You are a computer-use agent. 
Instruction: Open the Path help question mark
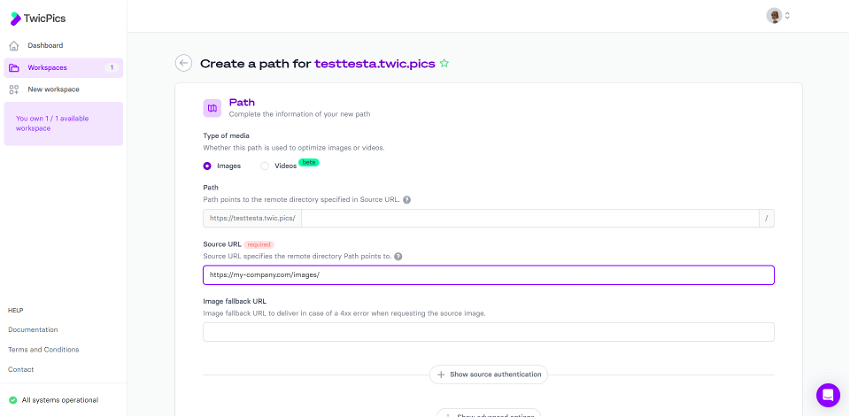click(407, 200)
